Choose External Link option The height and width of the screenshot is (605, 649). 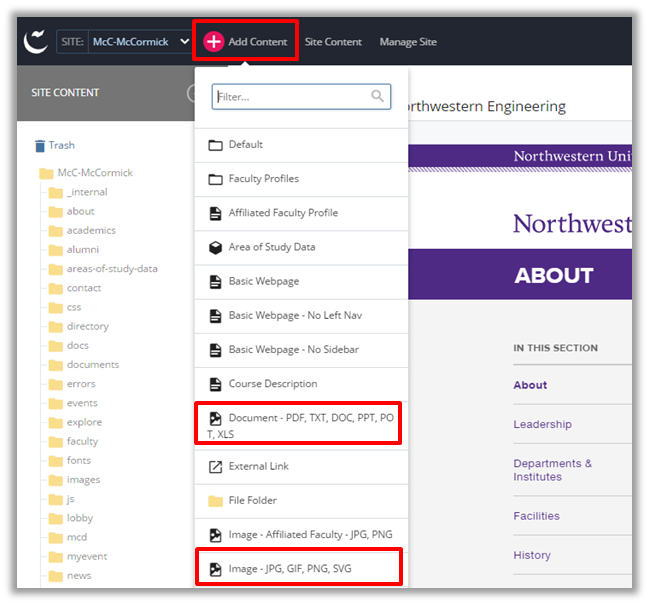pos(301,467)
